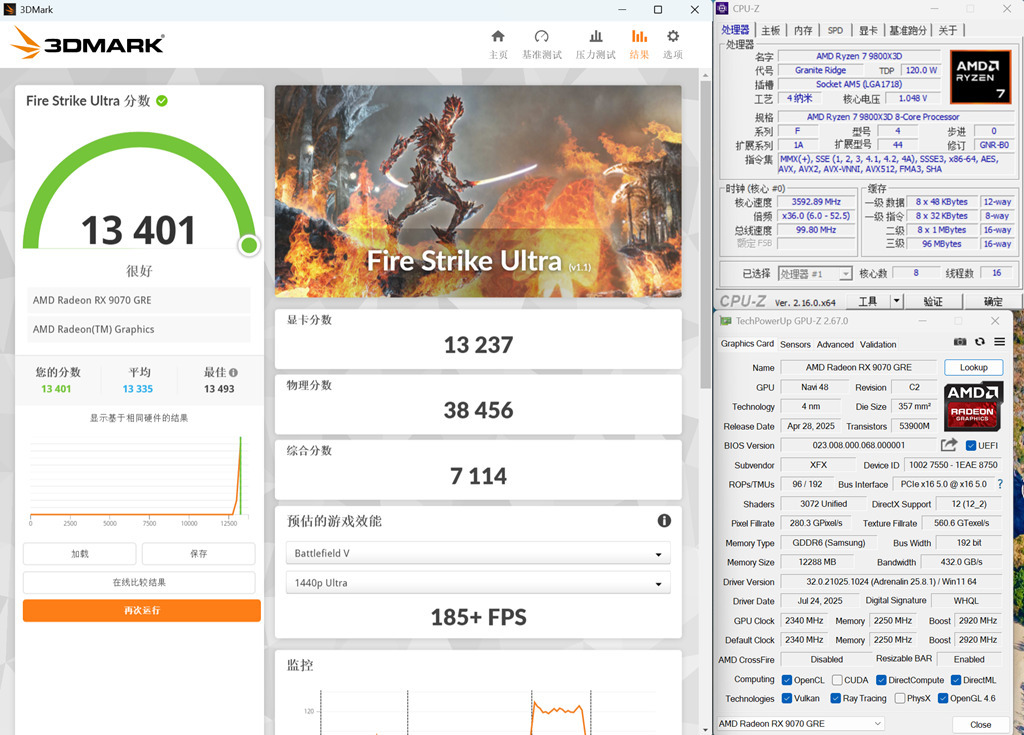
Task: Open the Benchmarks gauge icon in 3DMark
Action: pyautogui.click(x=542, y=37)
